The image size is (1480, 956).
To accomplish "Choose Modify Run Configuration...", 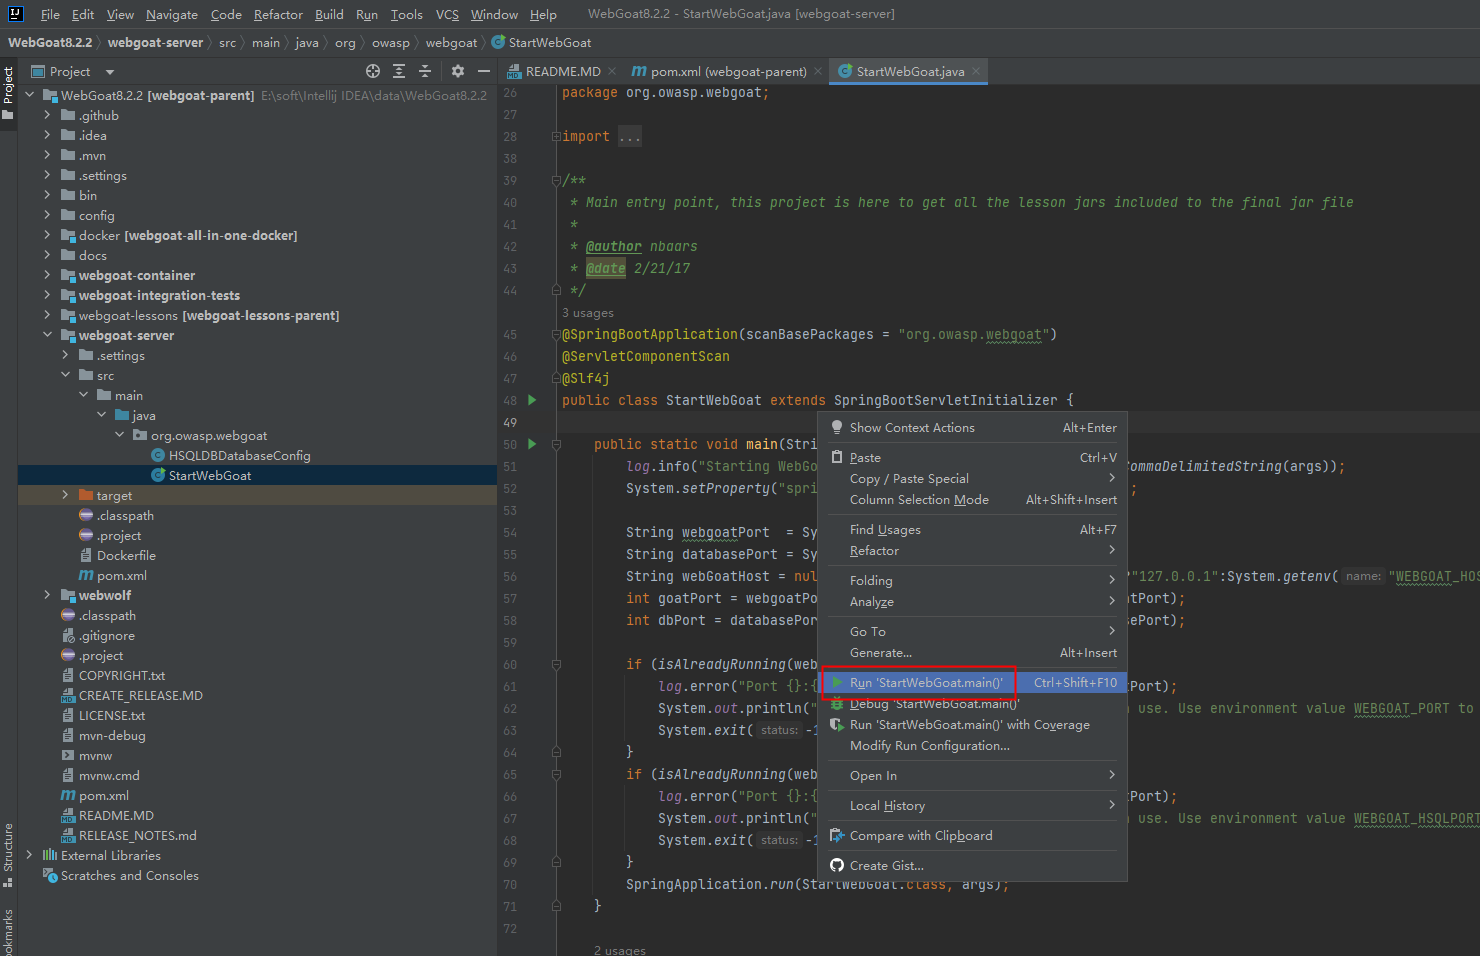I will click(972, 746).
